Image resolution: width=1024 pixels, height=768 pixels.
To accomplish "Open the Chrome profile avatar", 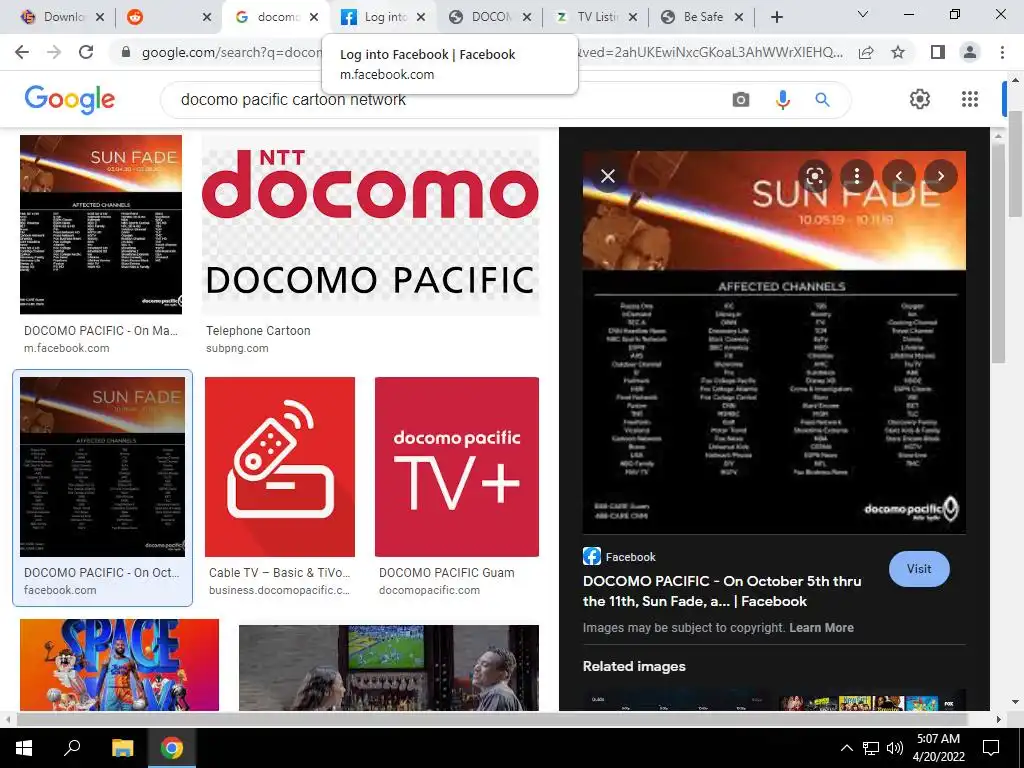I will point(970,52).
